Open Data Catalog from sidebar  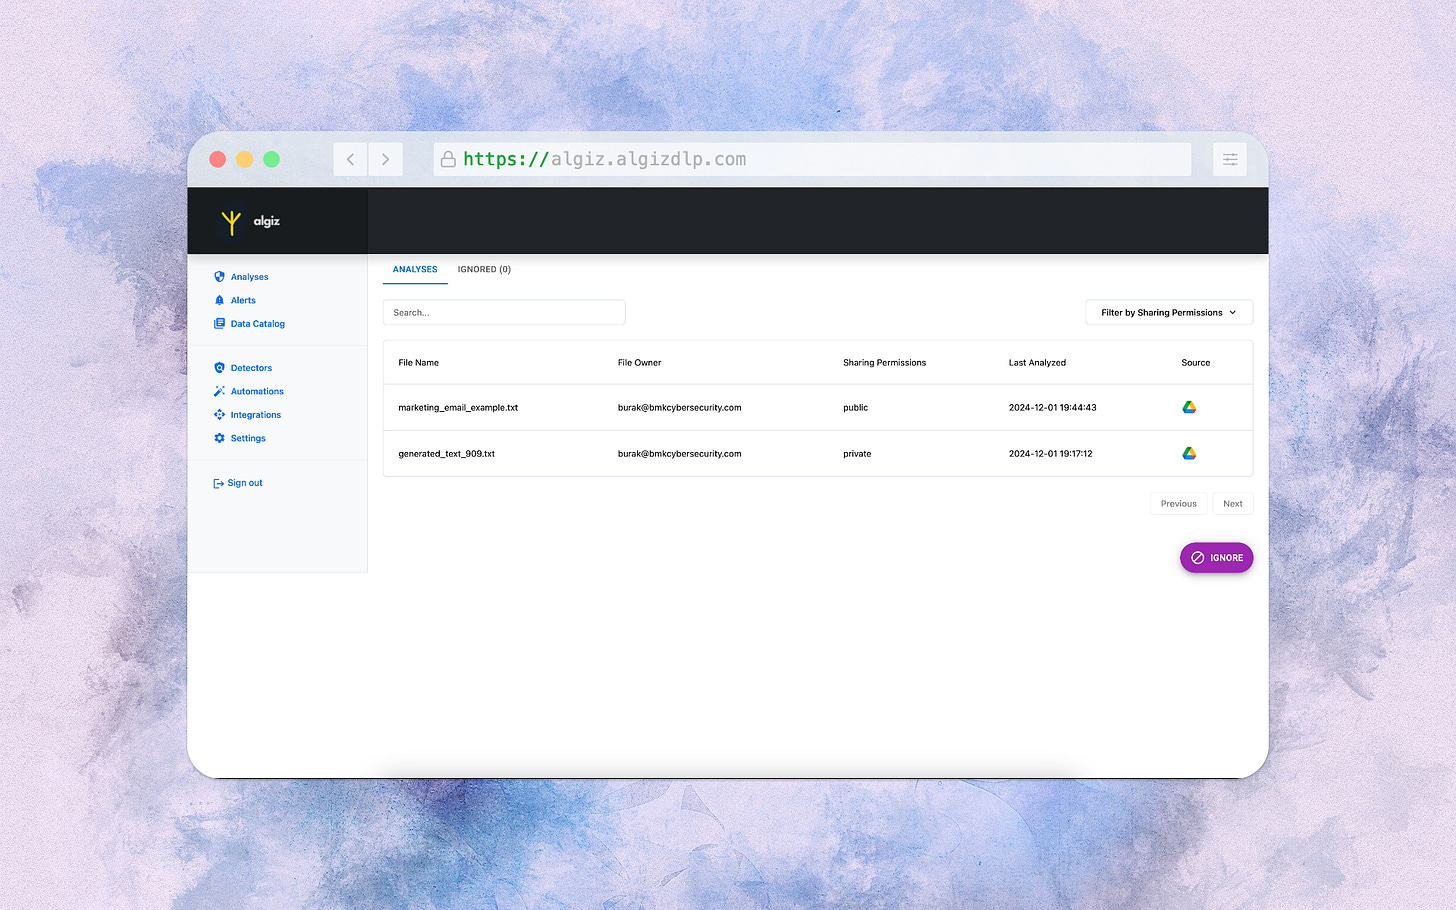(258, 324)
